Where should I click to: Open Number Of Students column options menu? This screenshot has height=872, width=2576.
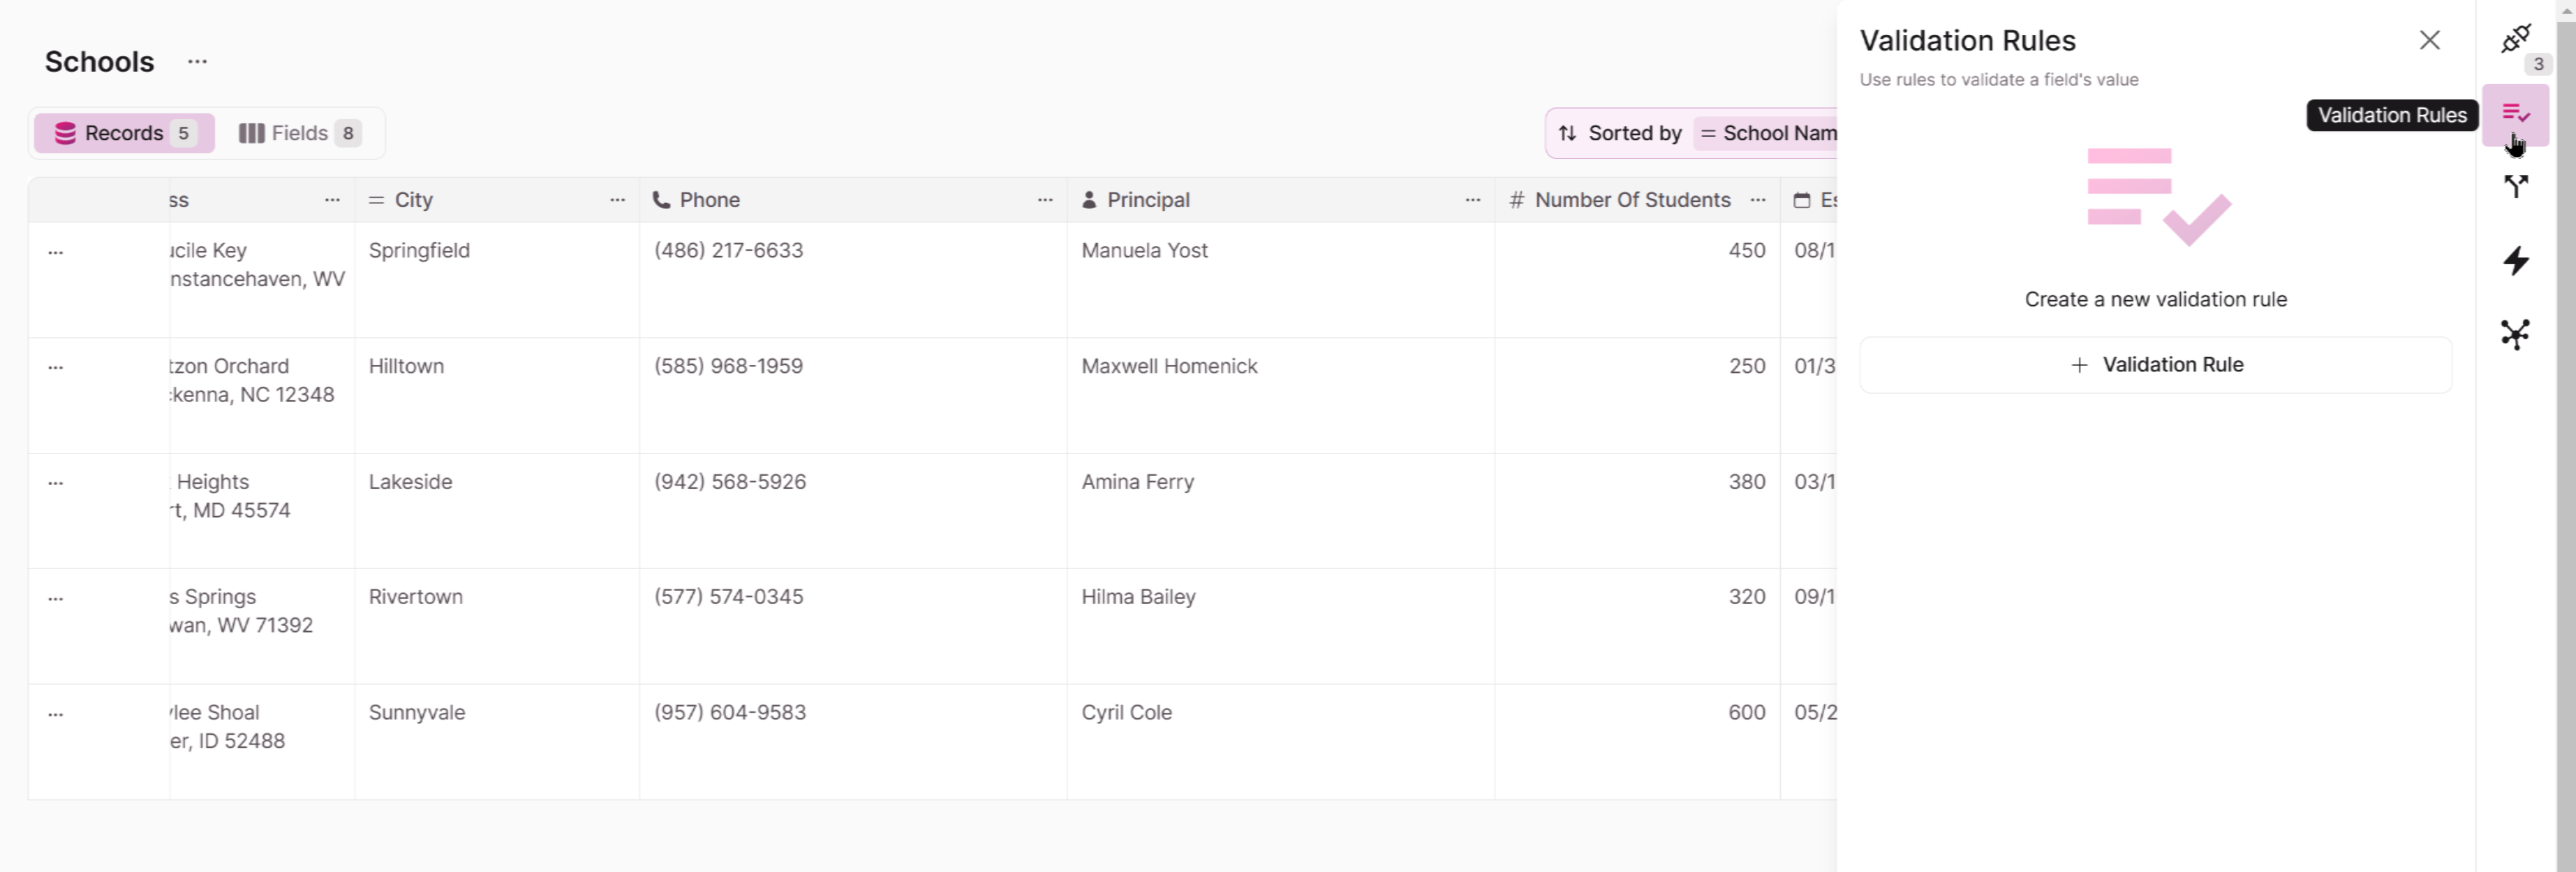pos(1757,200)
